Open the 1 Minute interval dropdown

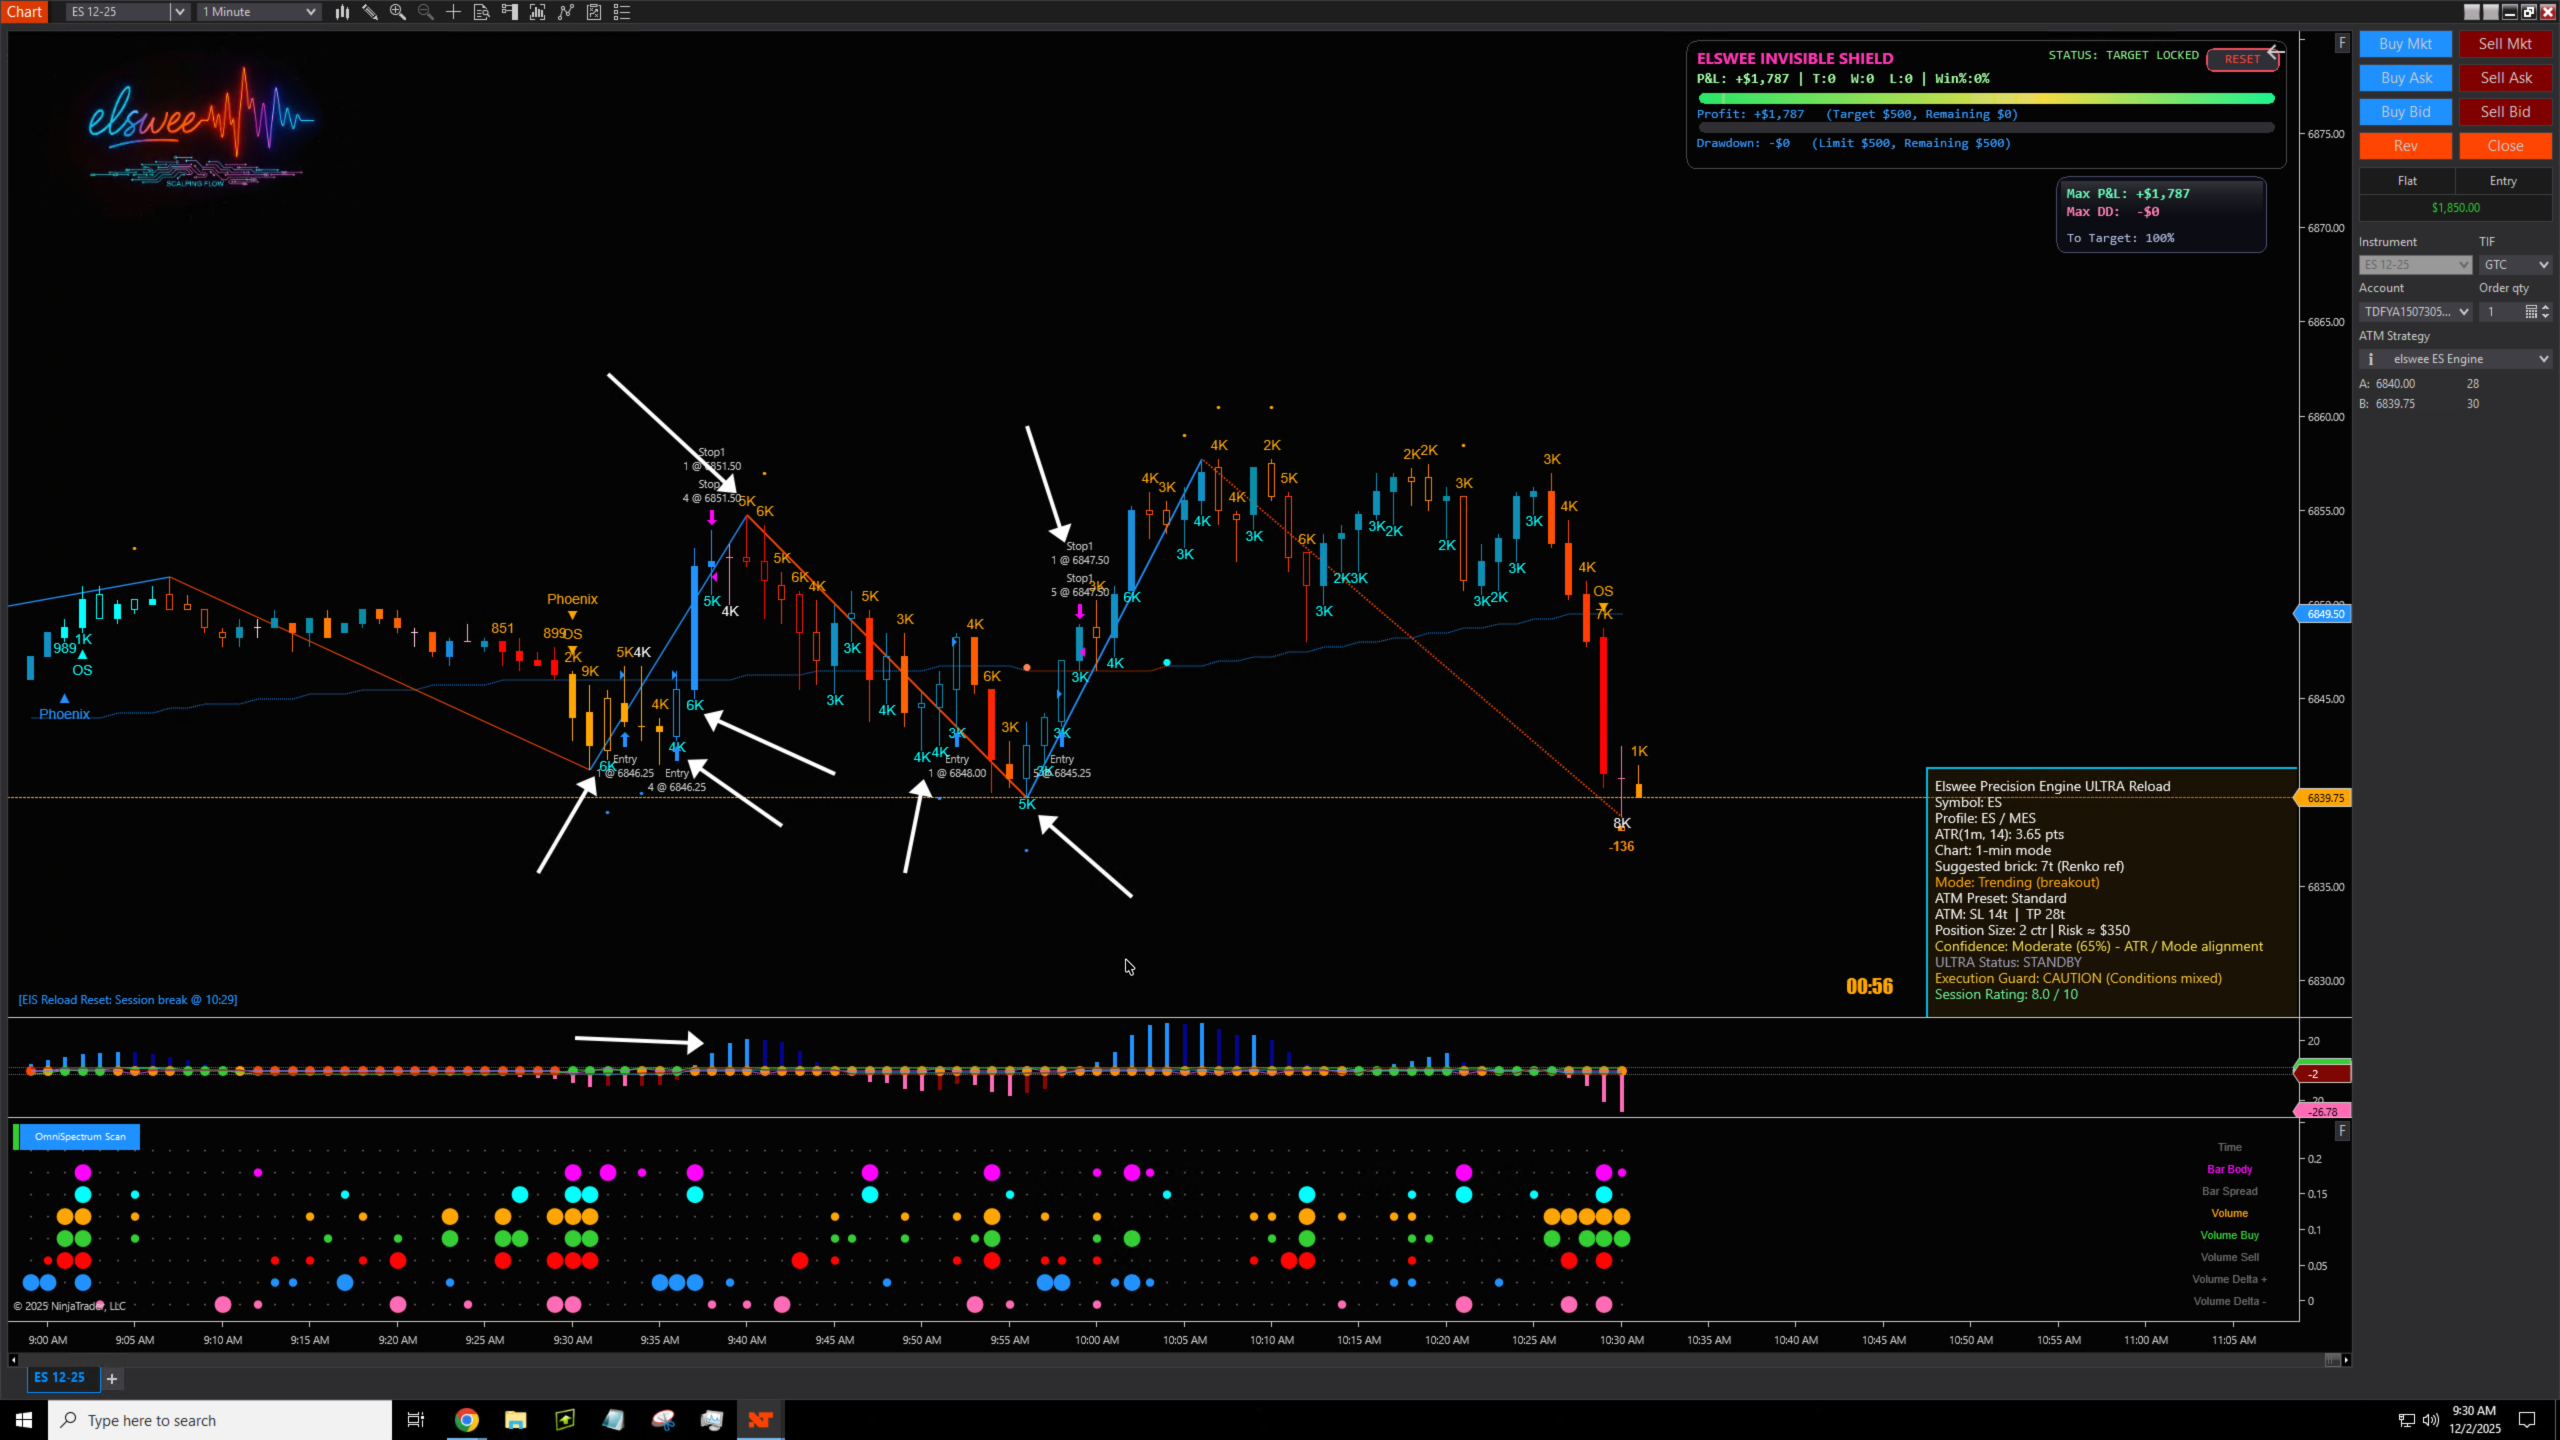[x=311, y=12]
